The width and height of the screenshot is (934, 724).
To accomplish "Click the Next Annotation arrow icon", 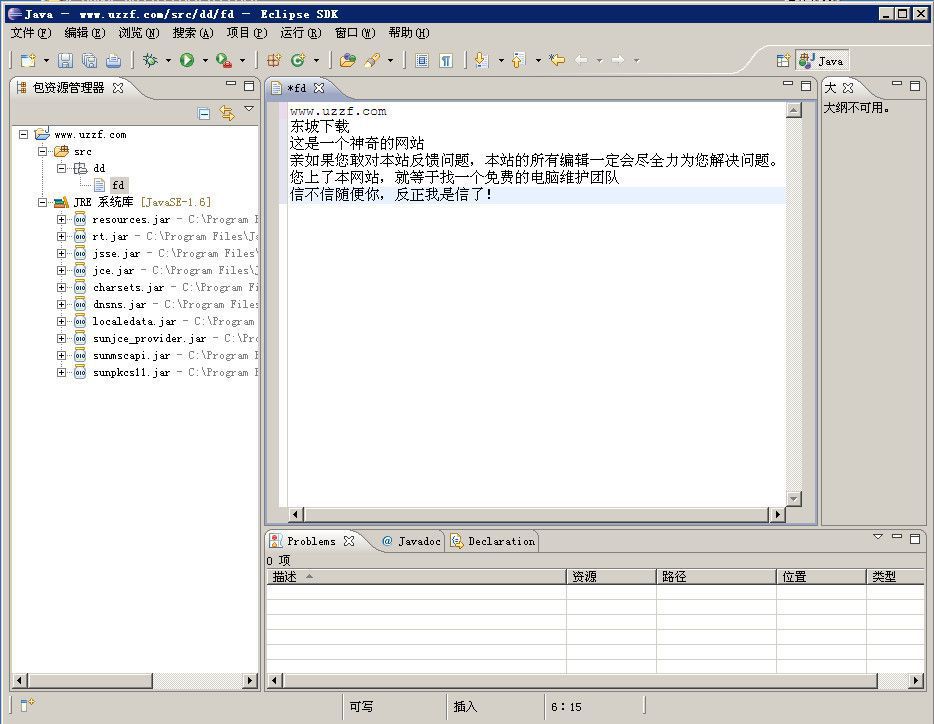I will 481,60.
